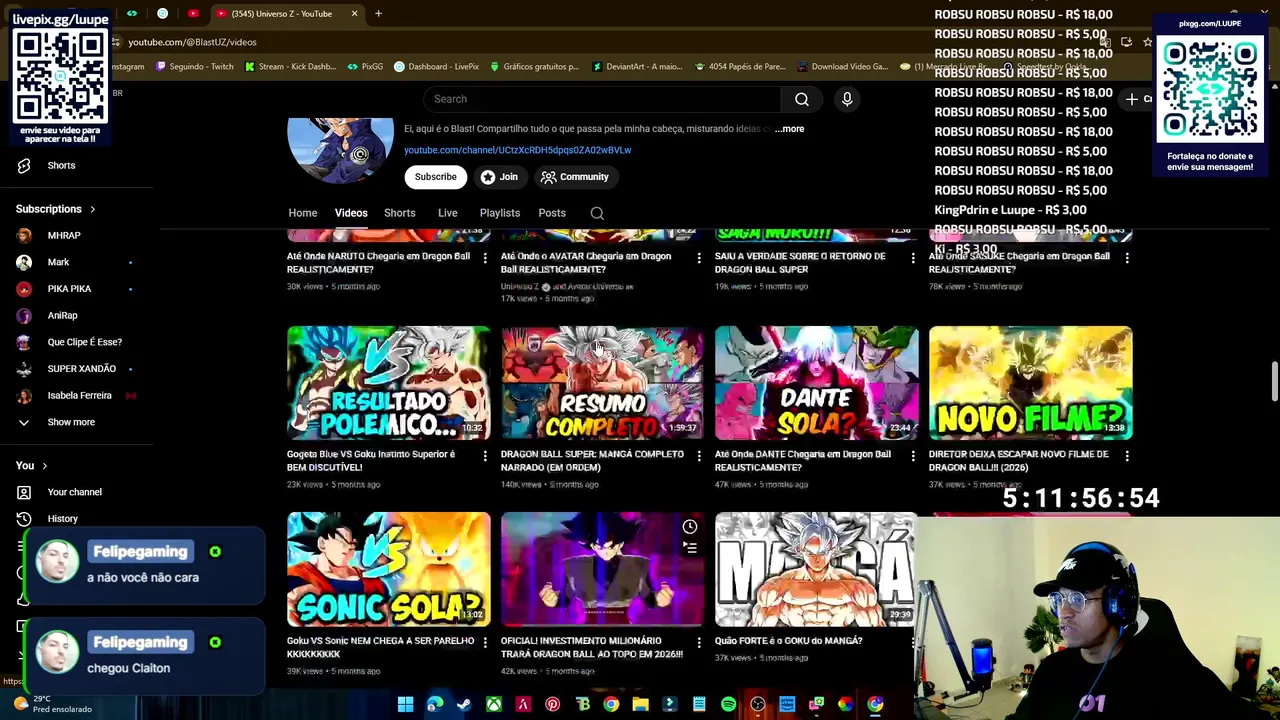Open options menu for Gogeta Blue VS Goku video
The image size is (1280, 720).
pos(485,456)
